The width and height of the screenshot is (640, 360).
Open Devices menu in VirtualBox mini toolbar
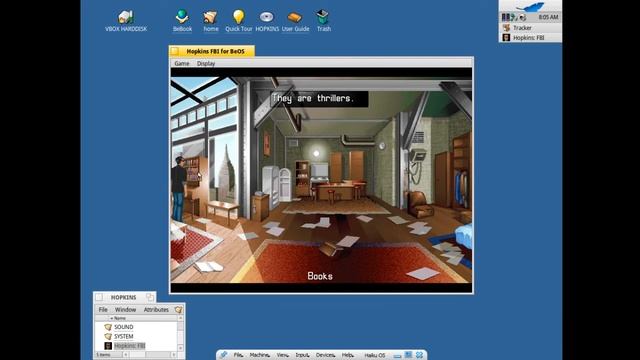[325, 355]
